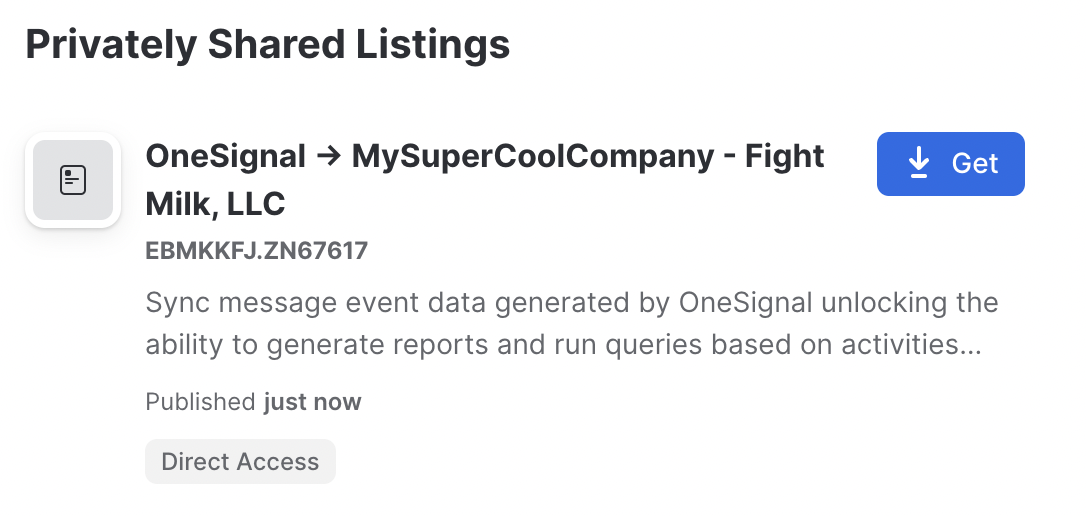
Task: Click "Fight" at the title's first line end
Action: pos(785,157)
